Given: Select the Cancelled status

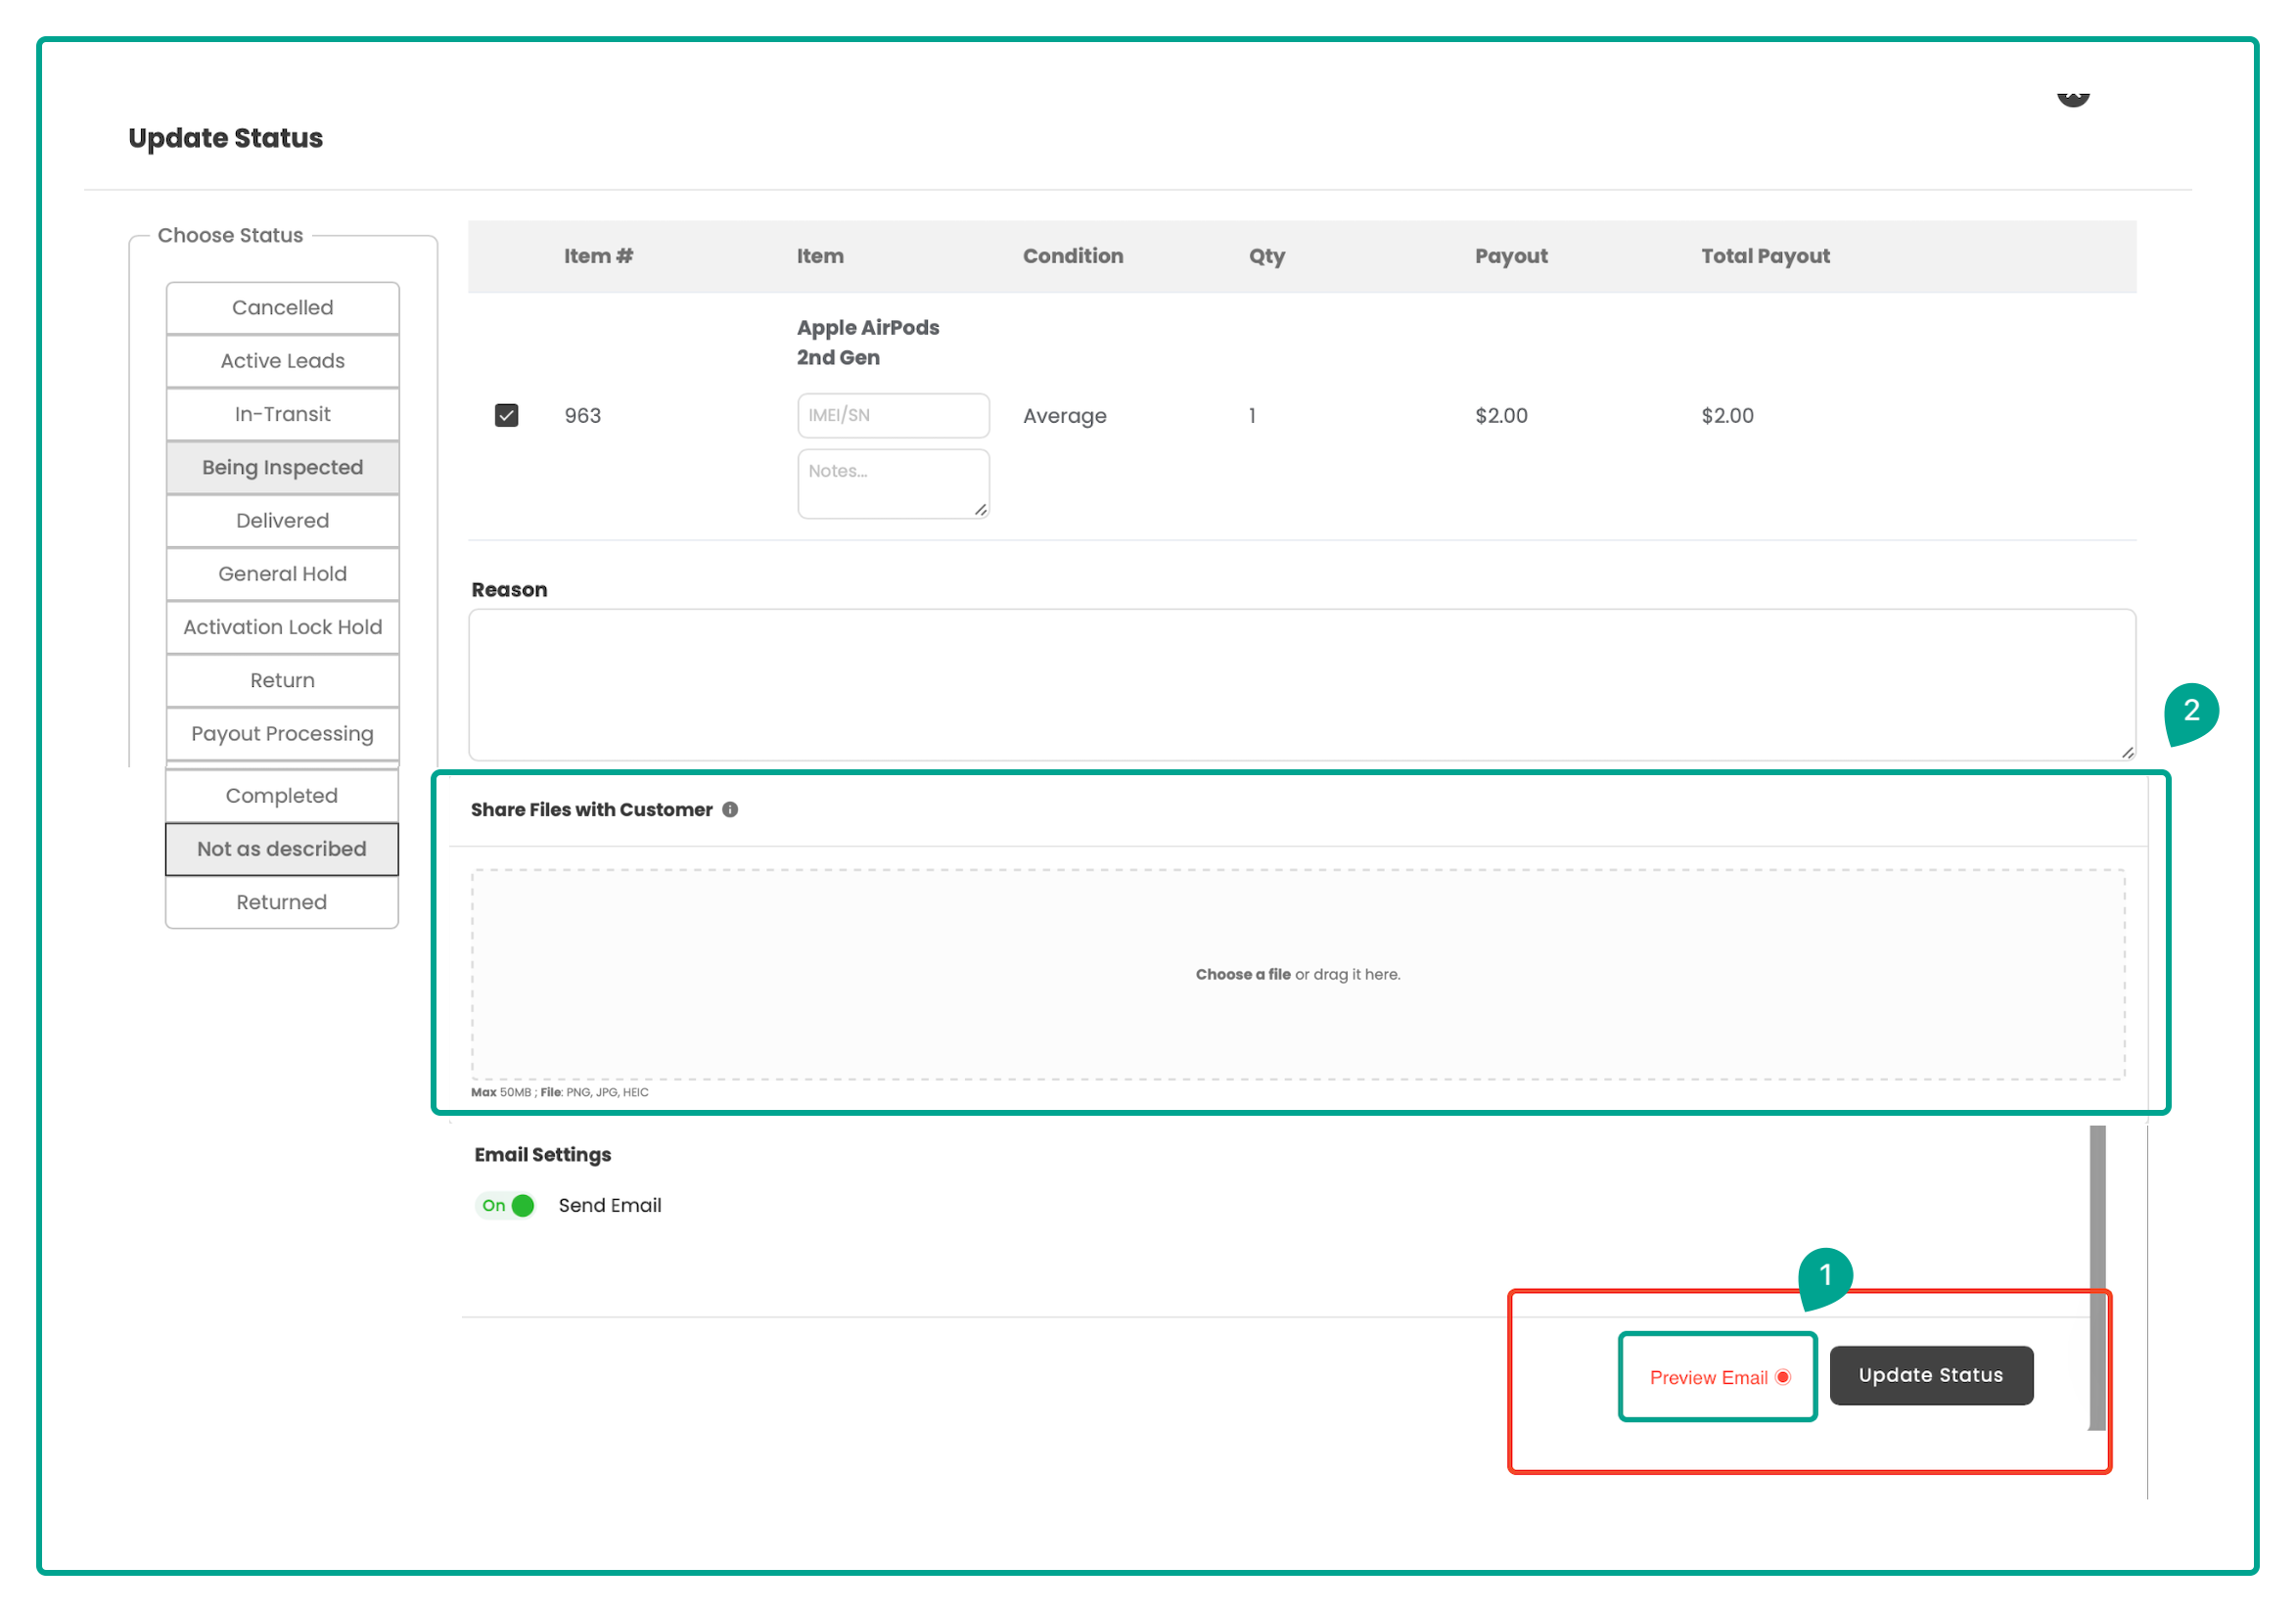Looking at the screenshot, I should pyautogui.click(x=283, y=308).
